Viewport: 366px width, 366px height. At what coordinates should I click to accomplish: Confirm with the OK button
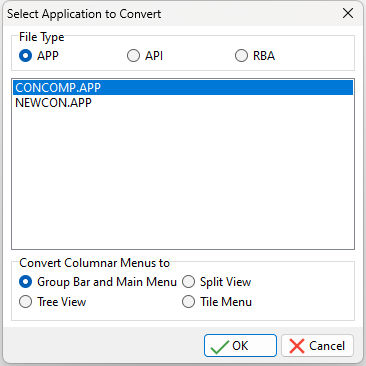pyautogui.click(x=240, y=346)
